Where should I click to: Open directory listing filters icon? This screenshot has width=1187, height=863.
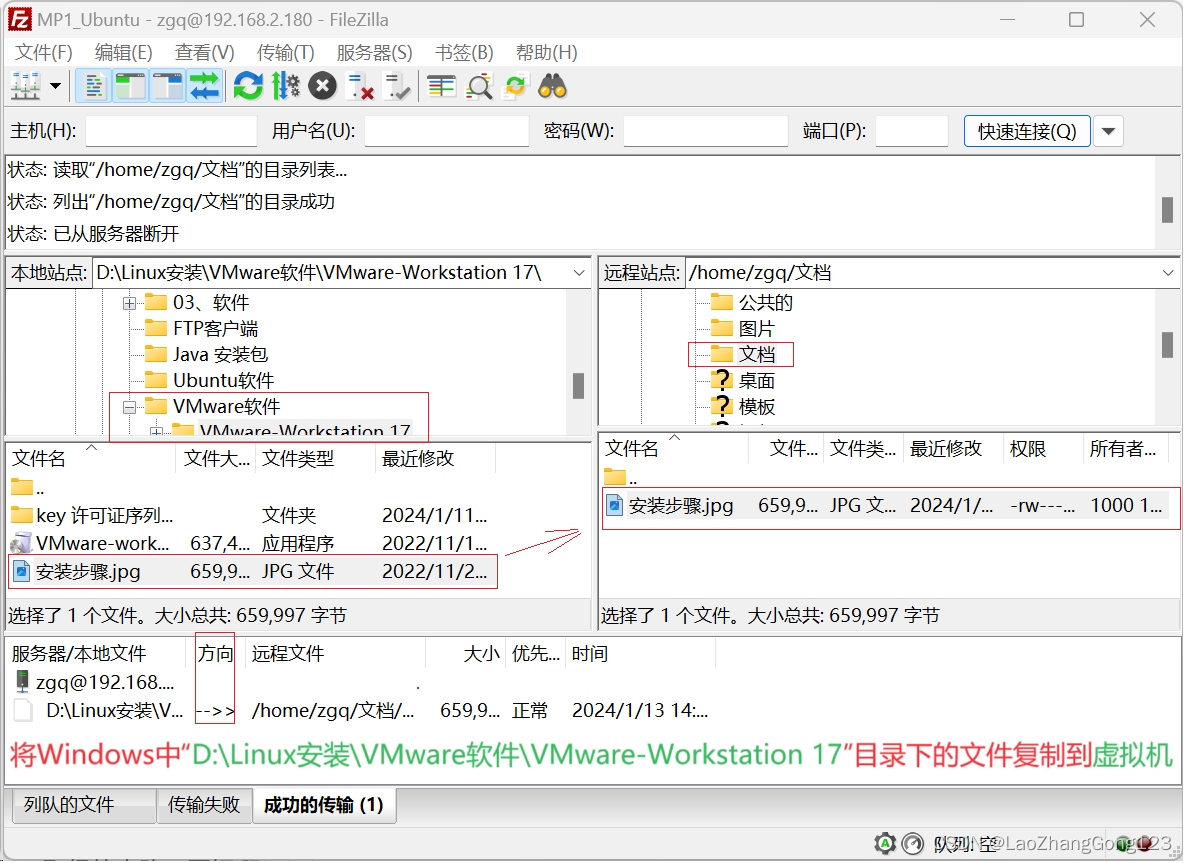[441, 86]
